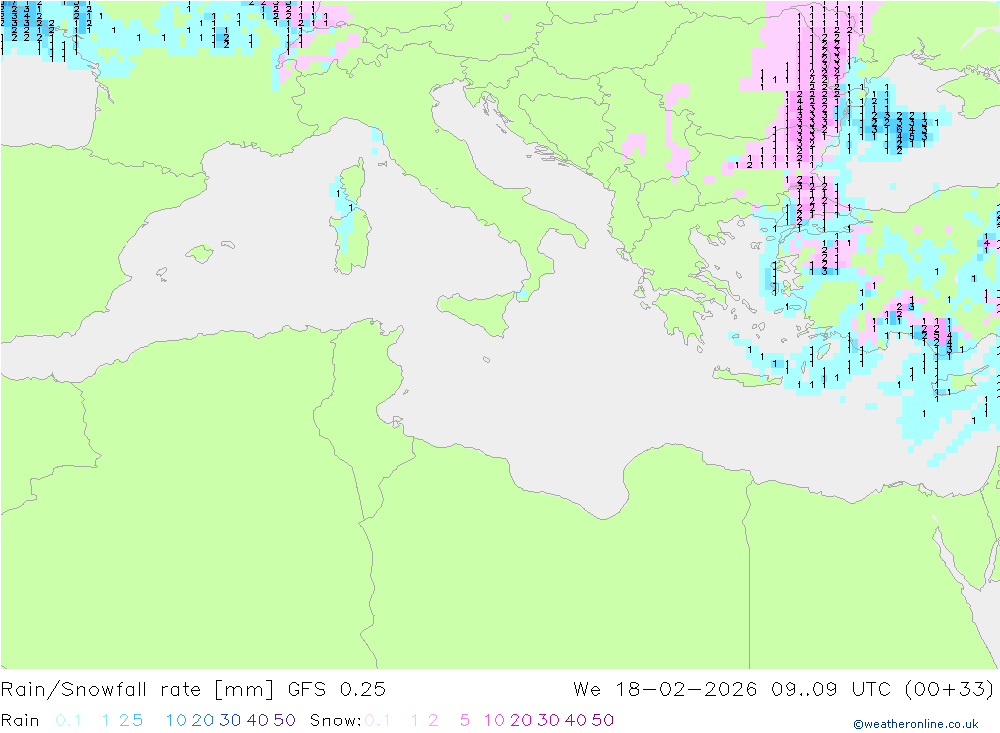Select the Rain legend value 0.1

tap(68, 720)
